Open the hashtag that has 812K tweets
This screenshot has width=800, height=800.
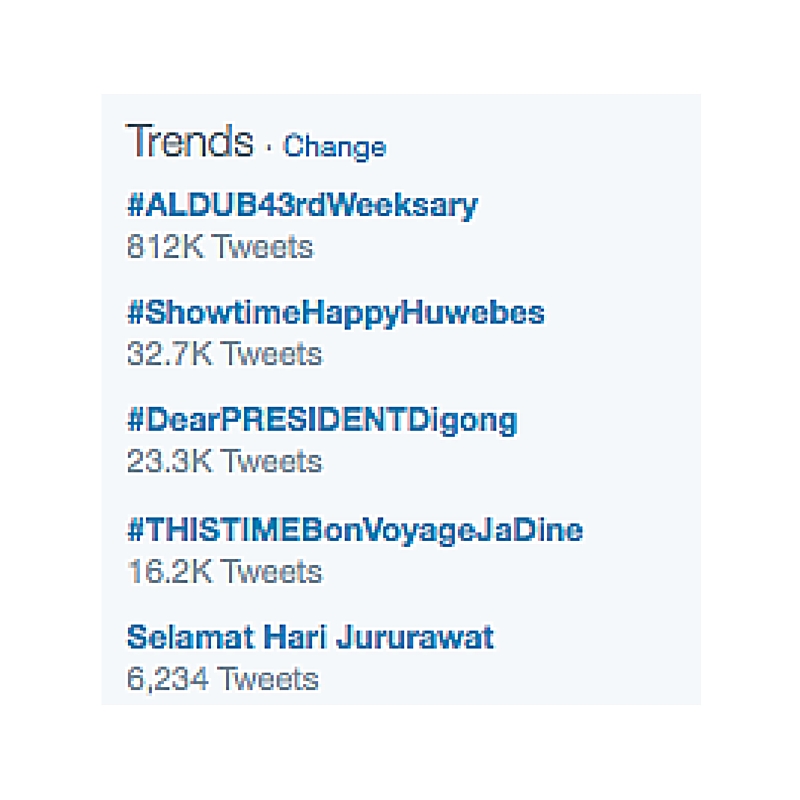302,206
